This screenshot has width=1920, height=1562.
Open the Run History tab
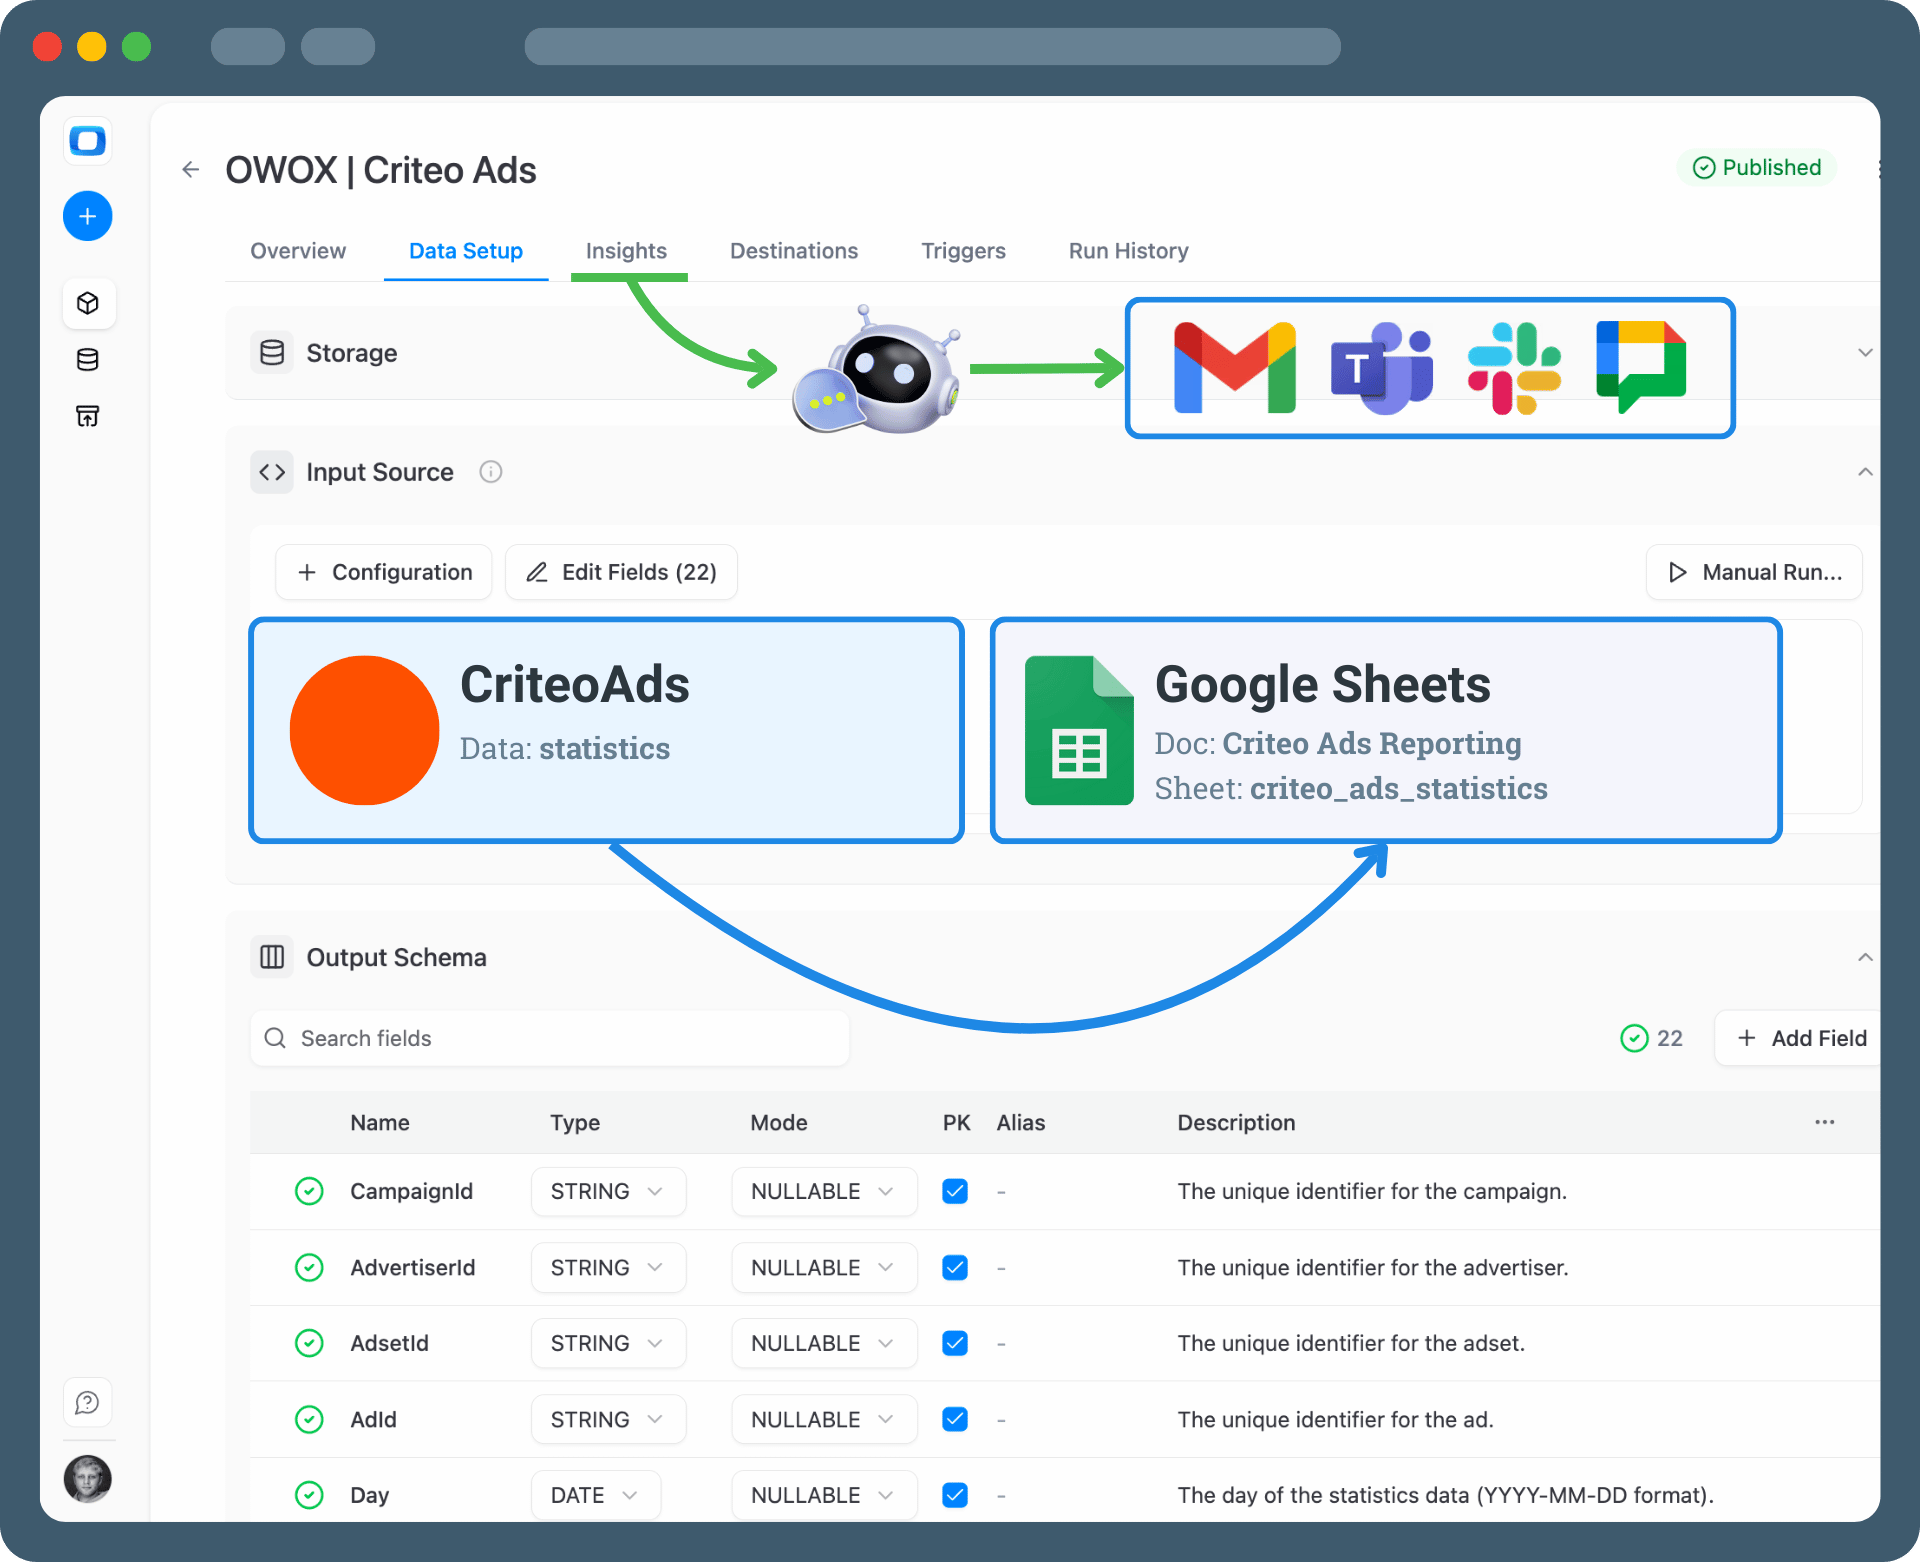1128,251
